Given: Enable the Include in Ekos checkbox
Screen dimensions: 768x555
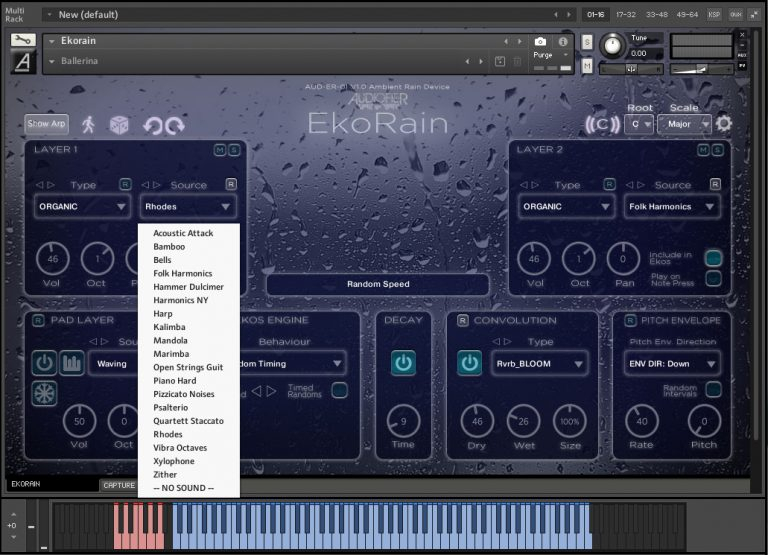Looking at the screenshot, I should click(714, 258).
